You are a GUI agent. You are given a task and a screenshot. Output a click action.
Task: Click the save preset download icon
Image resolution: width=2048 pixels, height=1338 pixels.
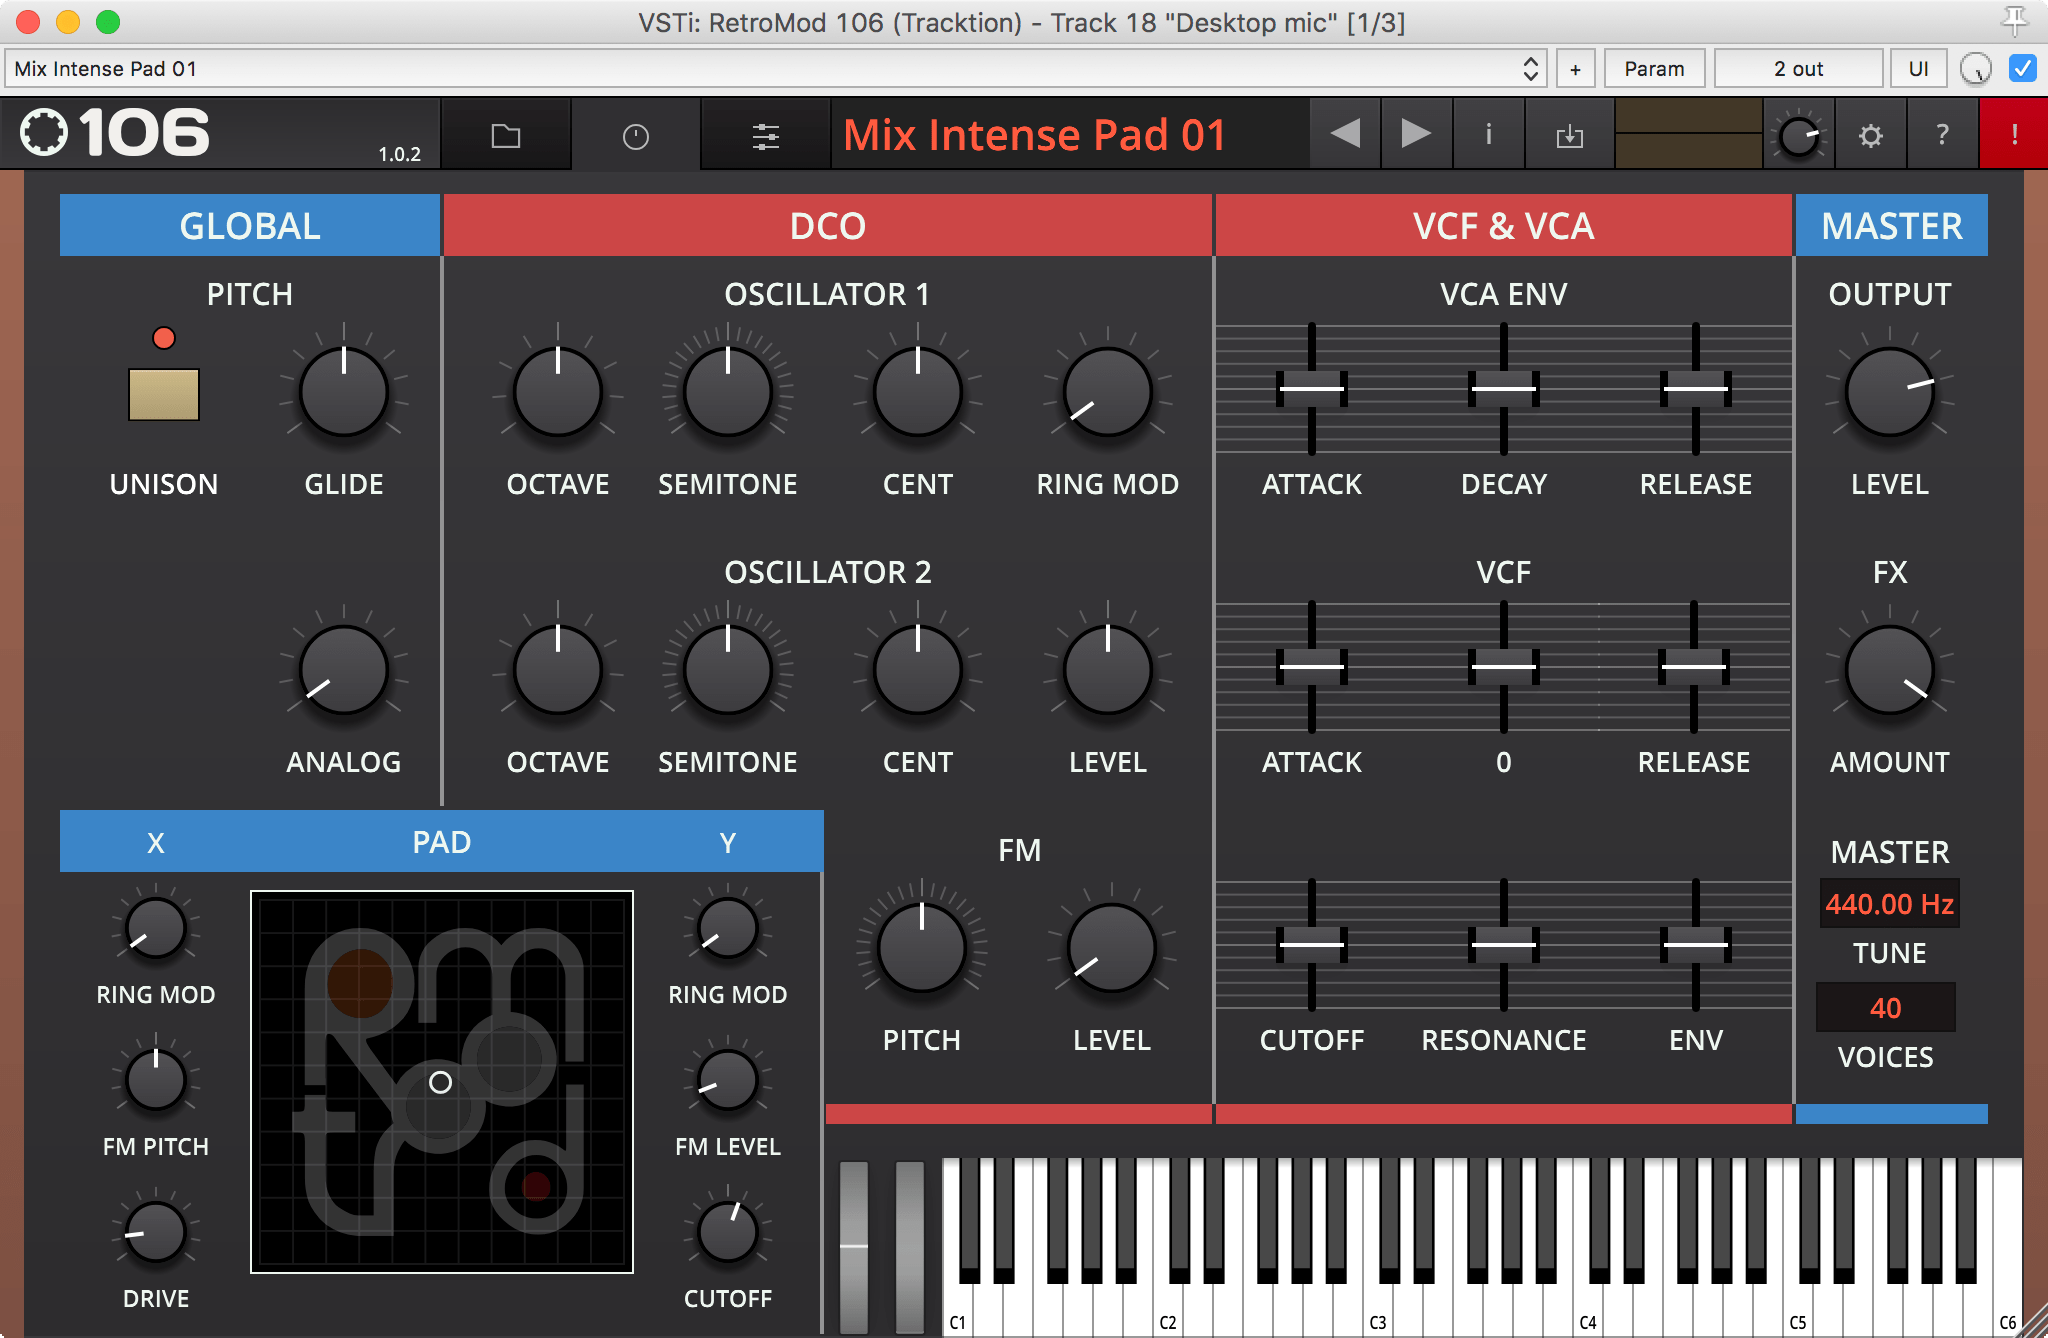(1570, 135)
